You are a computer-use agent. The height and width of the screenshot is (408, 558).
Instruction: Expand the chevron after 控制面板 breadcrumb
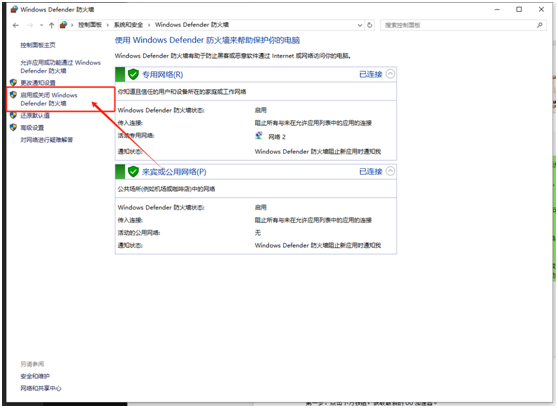pos(108,25)
